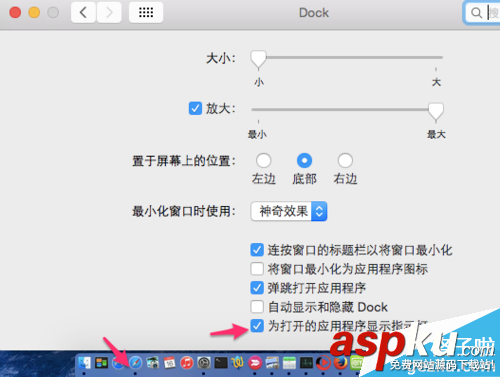Open the 神奇效果 minimize effect dropdown
This screenshot has height=377, width=500.
point(289,211)
